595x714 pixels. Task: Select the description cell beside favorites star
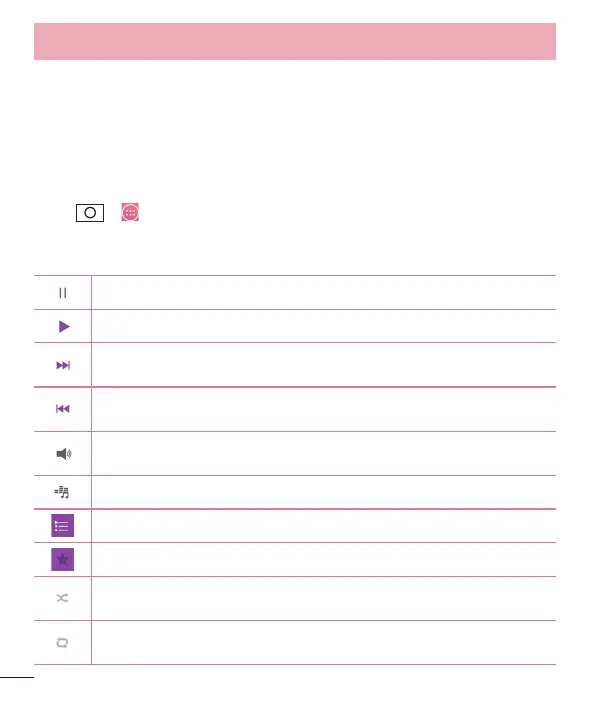[324, 560]
